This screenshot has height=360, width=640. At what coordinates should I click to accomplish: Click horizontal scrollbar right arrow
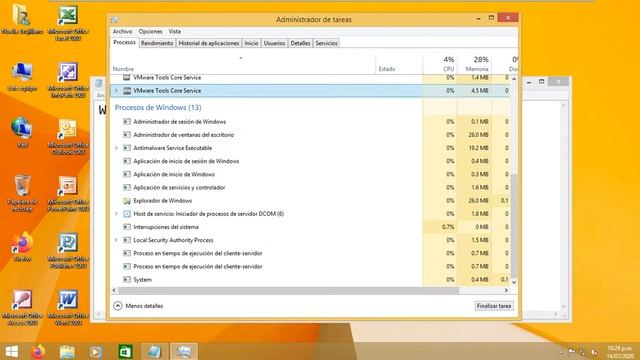[x=506, y=290]
